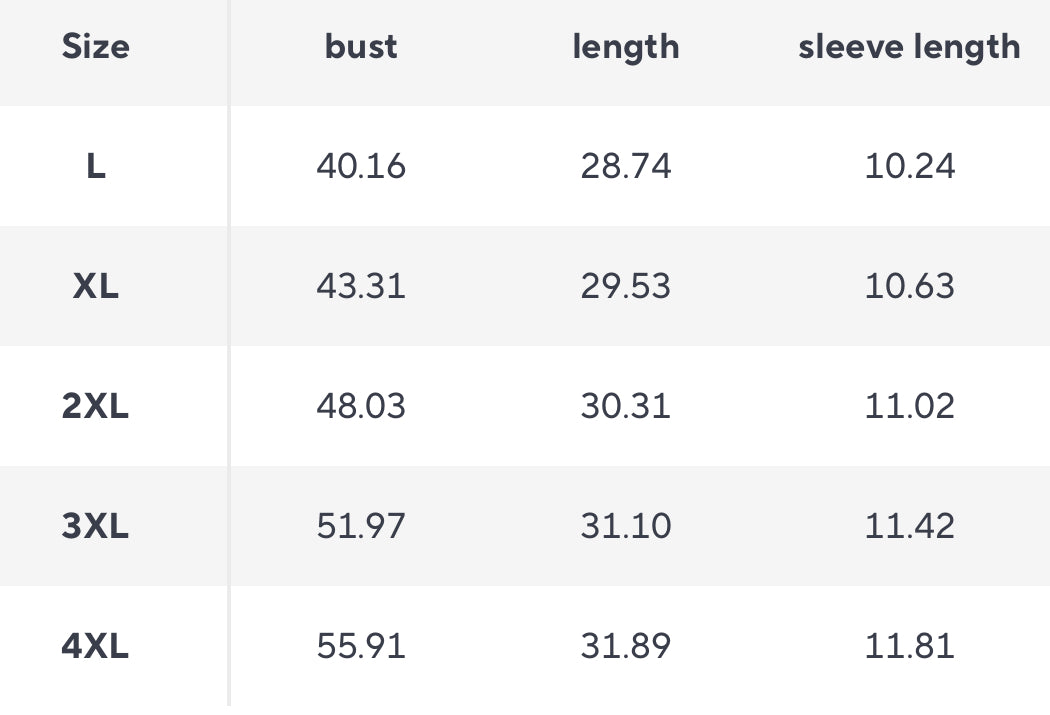The image size is (1050, 715).
Task: Select the 4XL size row label
Action: pos(96,646)
